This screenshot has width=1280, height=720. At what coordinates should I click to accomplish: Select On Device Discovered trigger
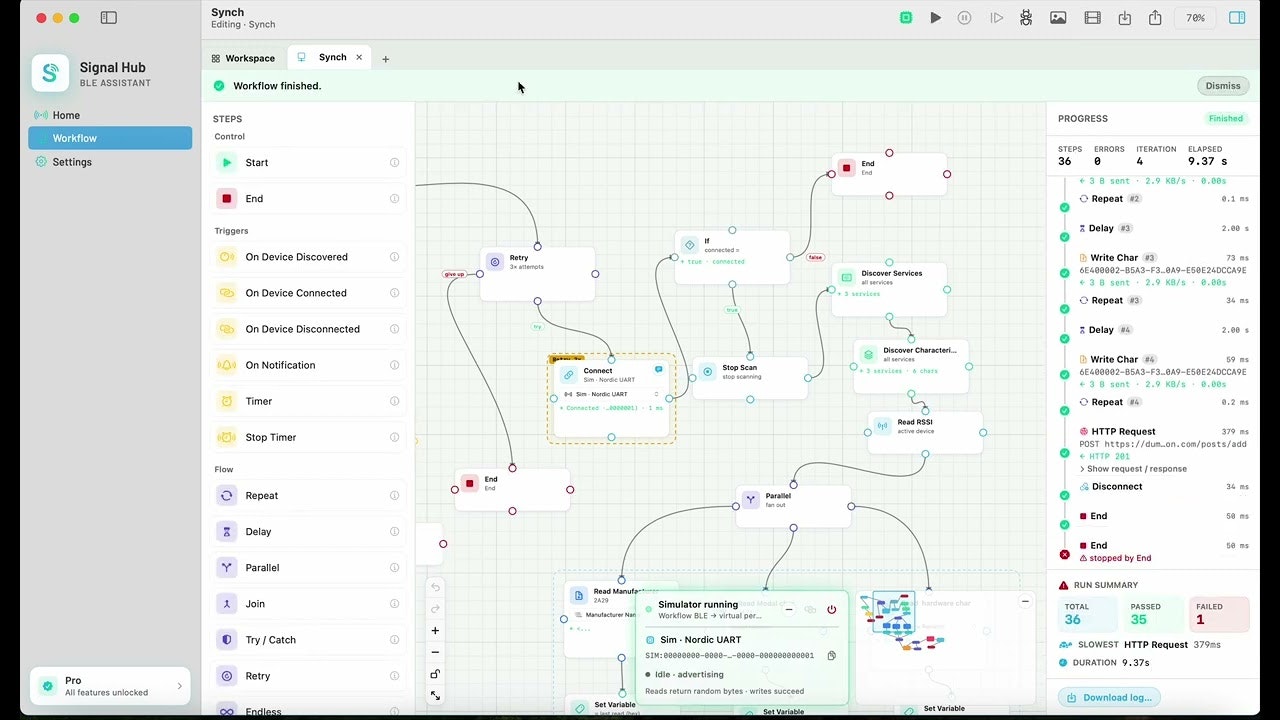(310, 257)
